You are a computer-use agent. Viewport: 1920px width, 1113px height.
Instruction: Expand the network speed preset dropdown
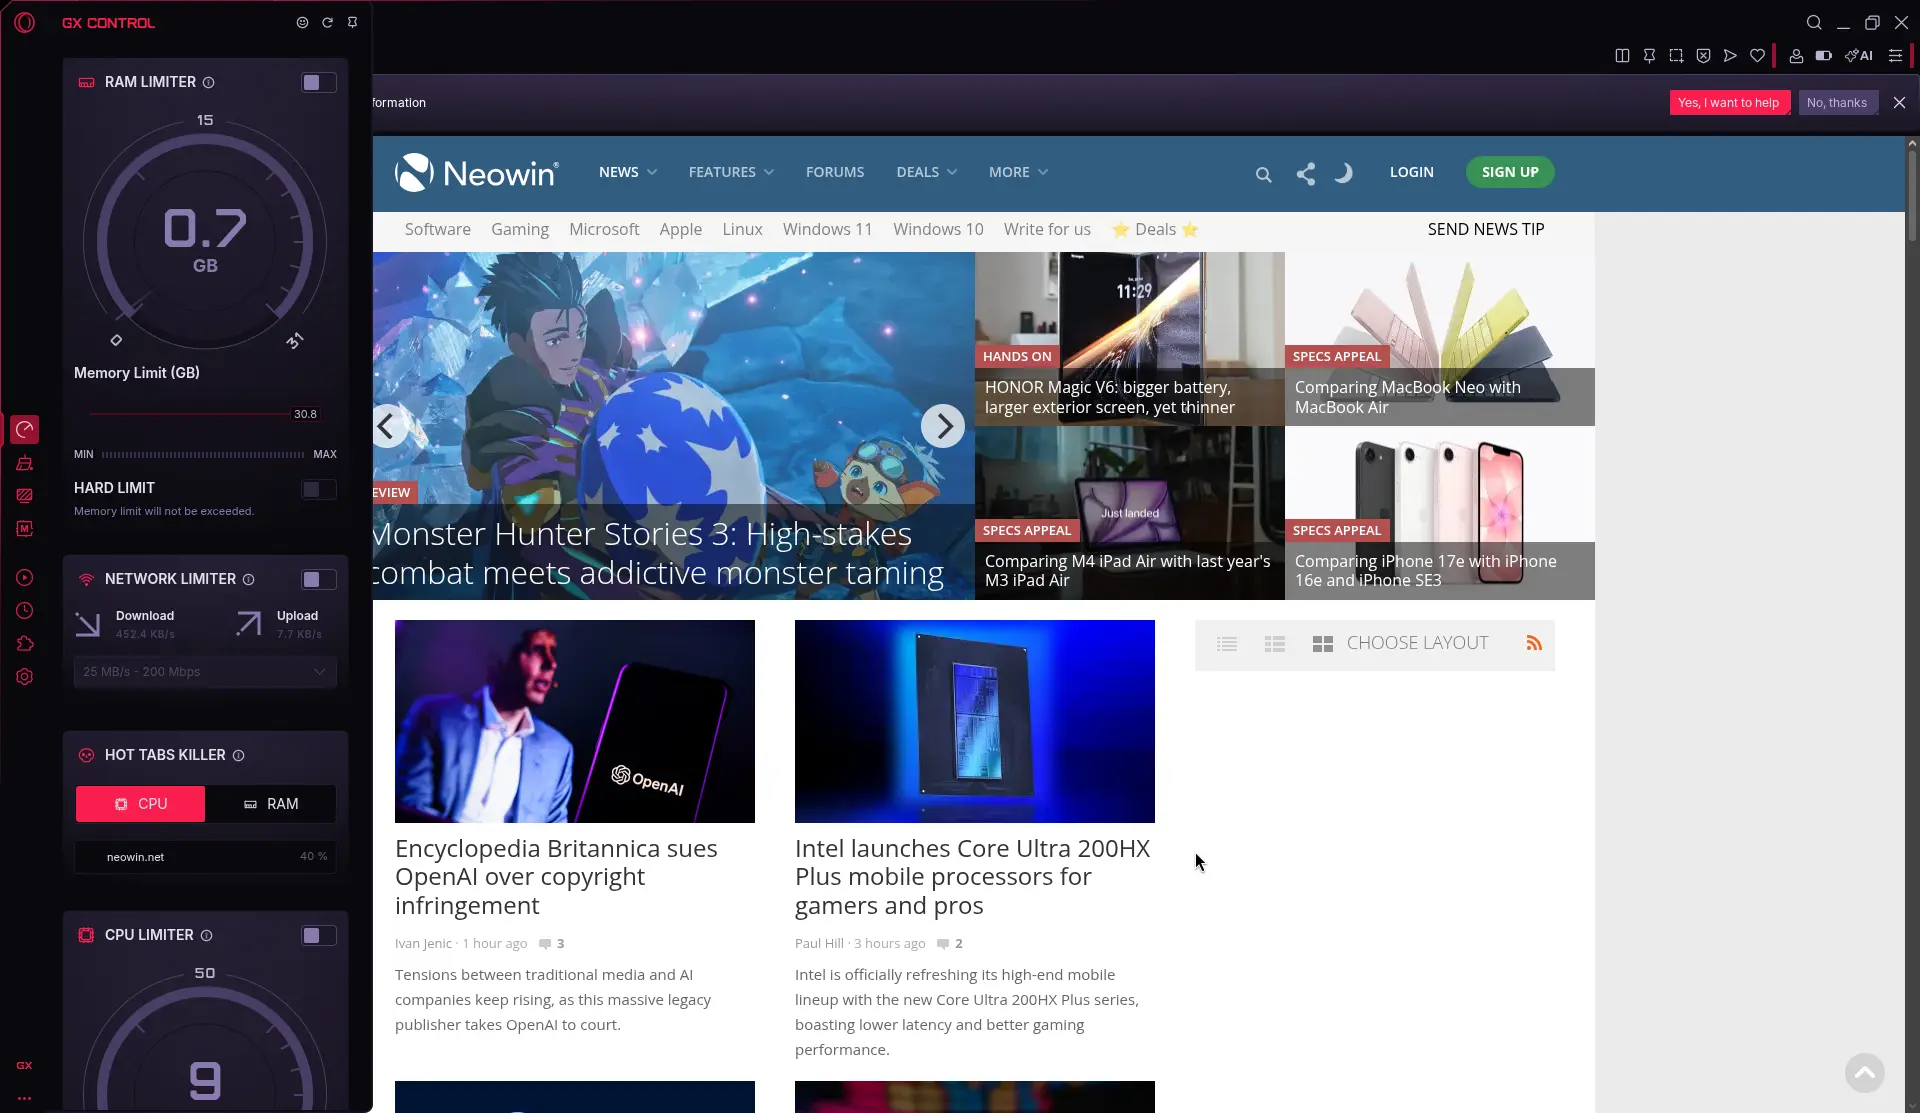click(x=205, y=672)
